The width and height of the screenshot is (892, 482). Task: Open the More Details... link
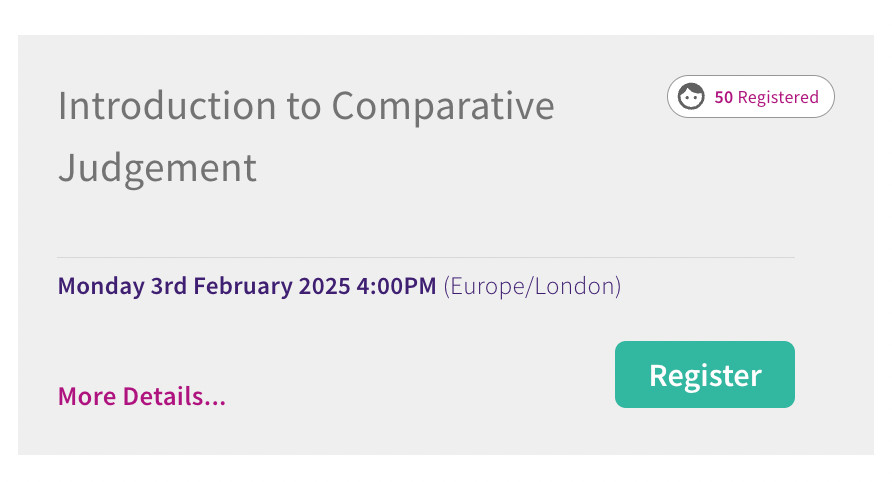point(142,396)
